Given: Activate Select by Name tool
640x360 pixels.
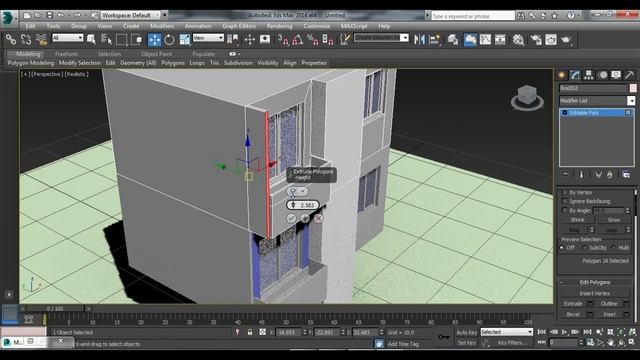Looking at the screenshot, I should (106, 40).
